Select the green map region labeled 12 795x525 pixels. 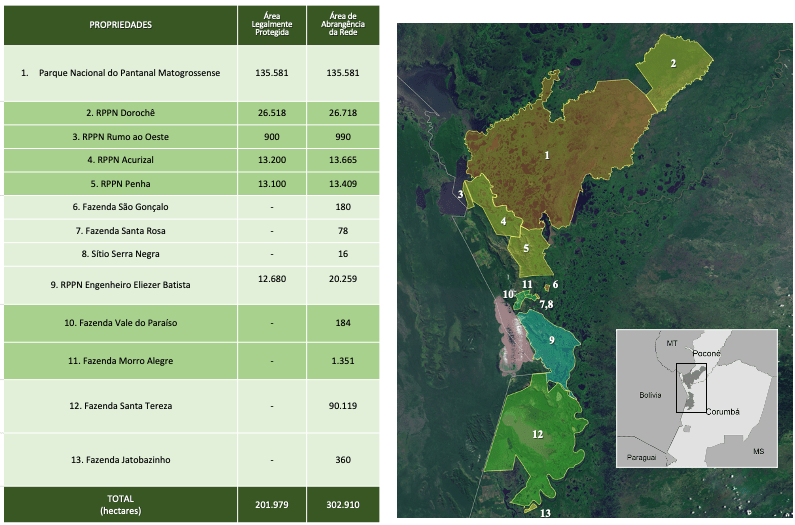pyautogui.click(x=537, y=435)
